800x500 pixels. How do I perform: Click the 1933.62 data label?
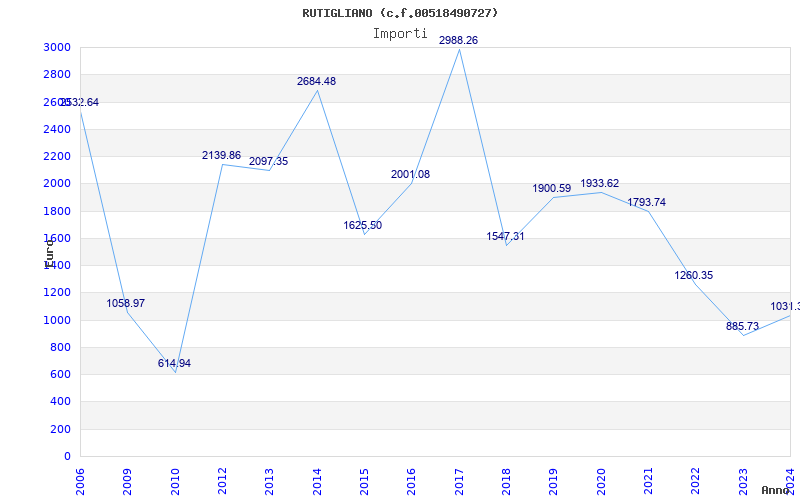point(599,183)
